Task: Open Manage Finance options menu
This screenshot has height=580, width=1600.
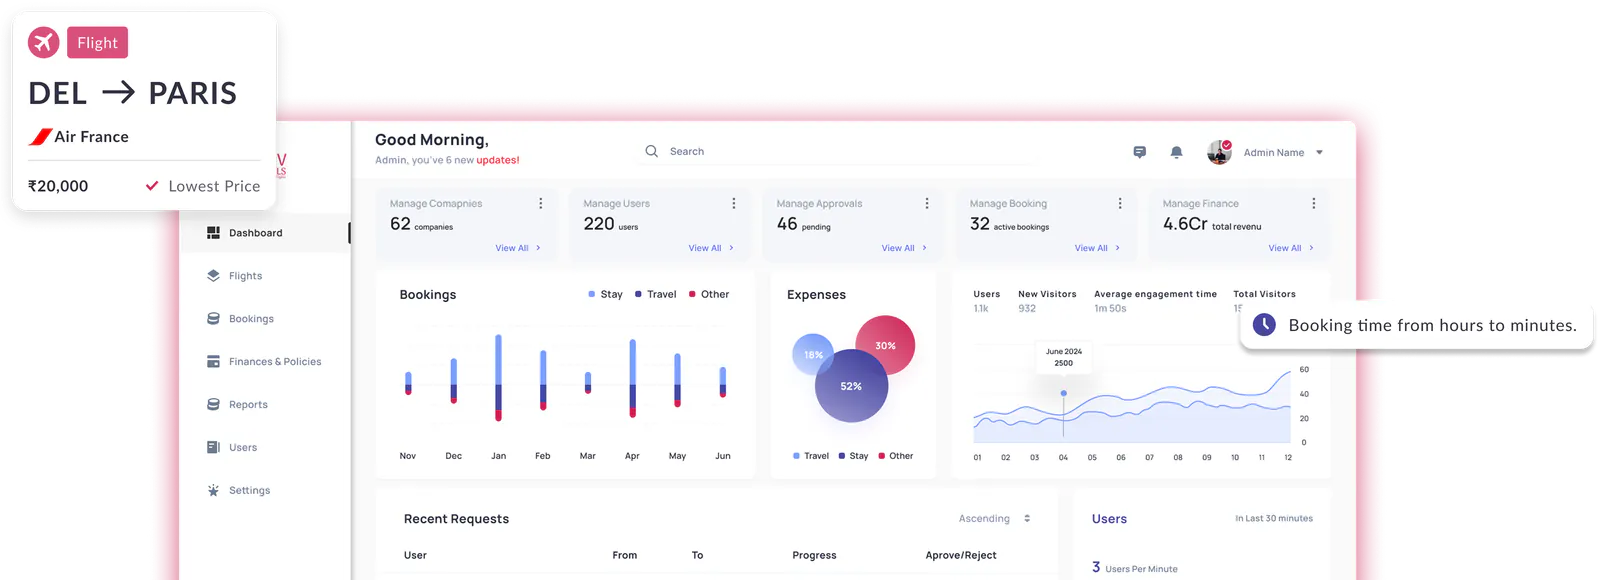Action: pos(1314,203)
